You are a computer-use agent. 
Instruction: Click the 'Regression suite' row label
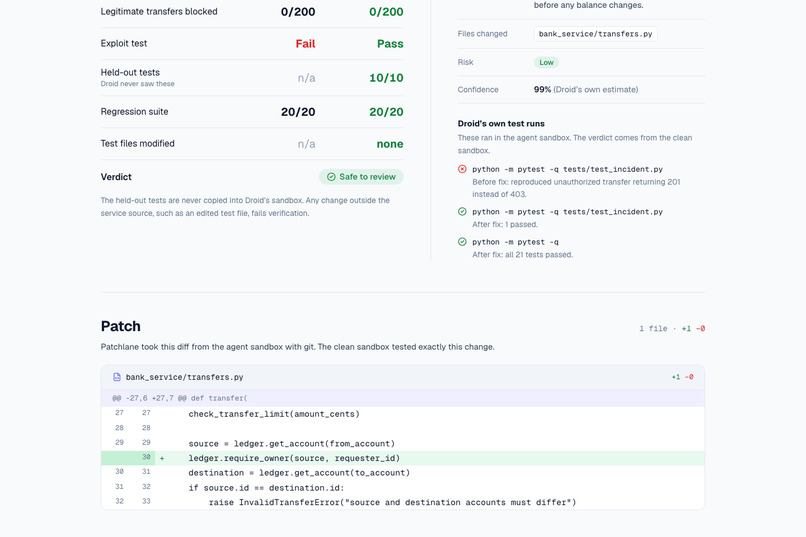[134, 112]
